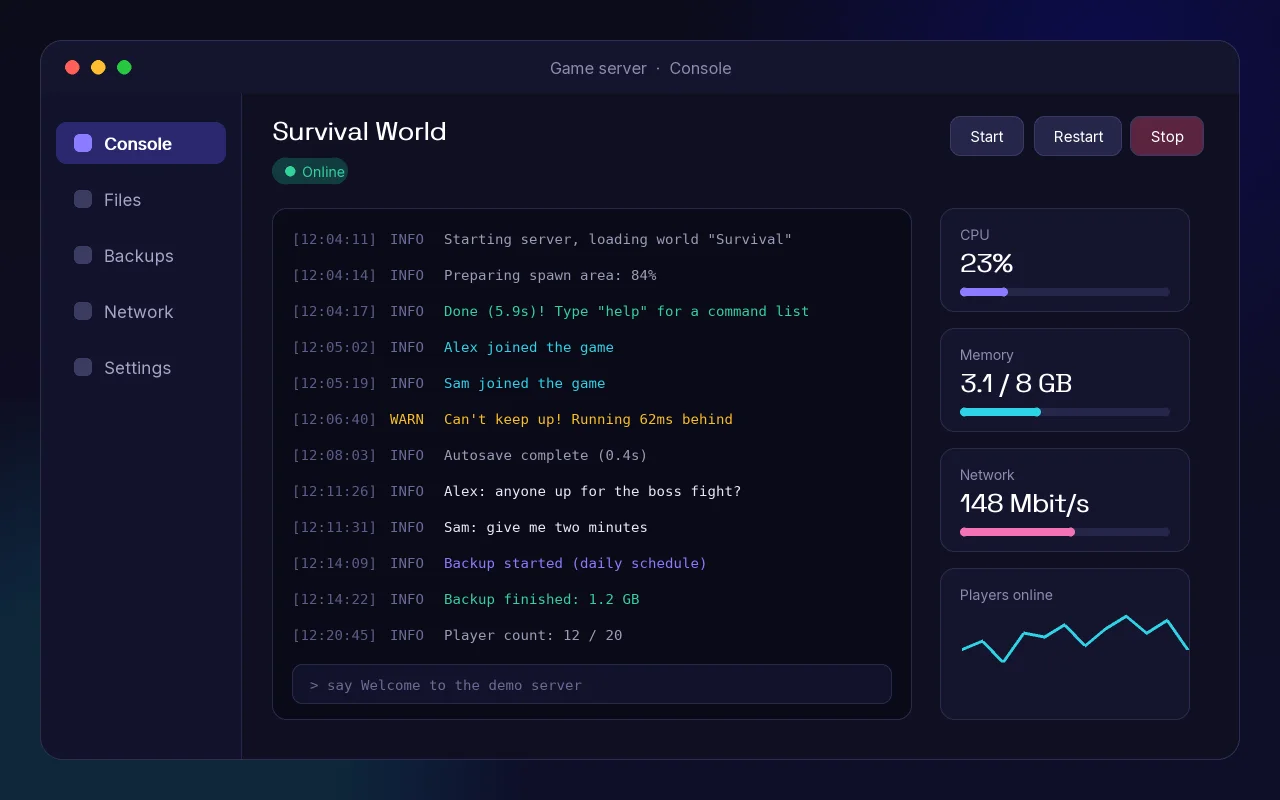Click the red close window button
Image resolution: width=1280 pixels, height=800 pixels.
pyautogui.click(x=72, y=67)
